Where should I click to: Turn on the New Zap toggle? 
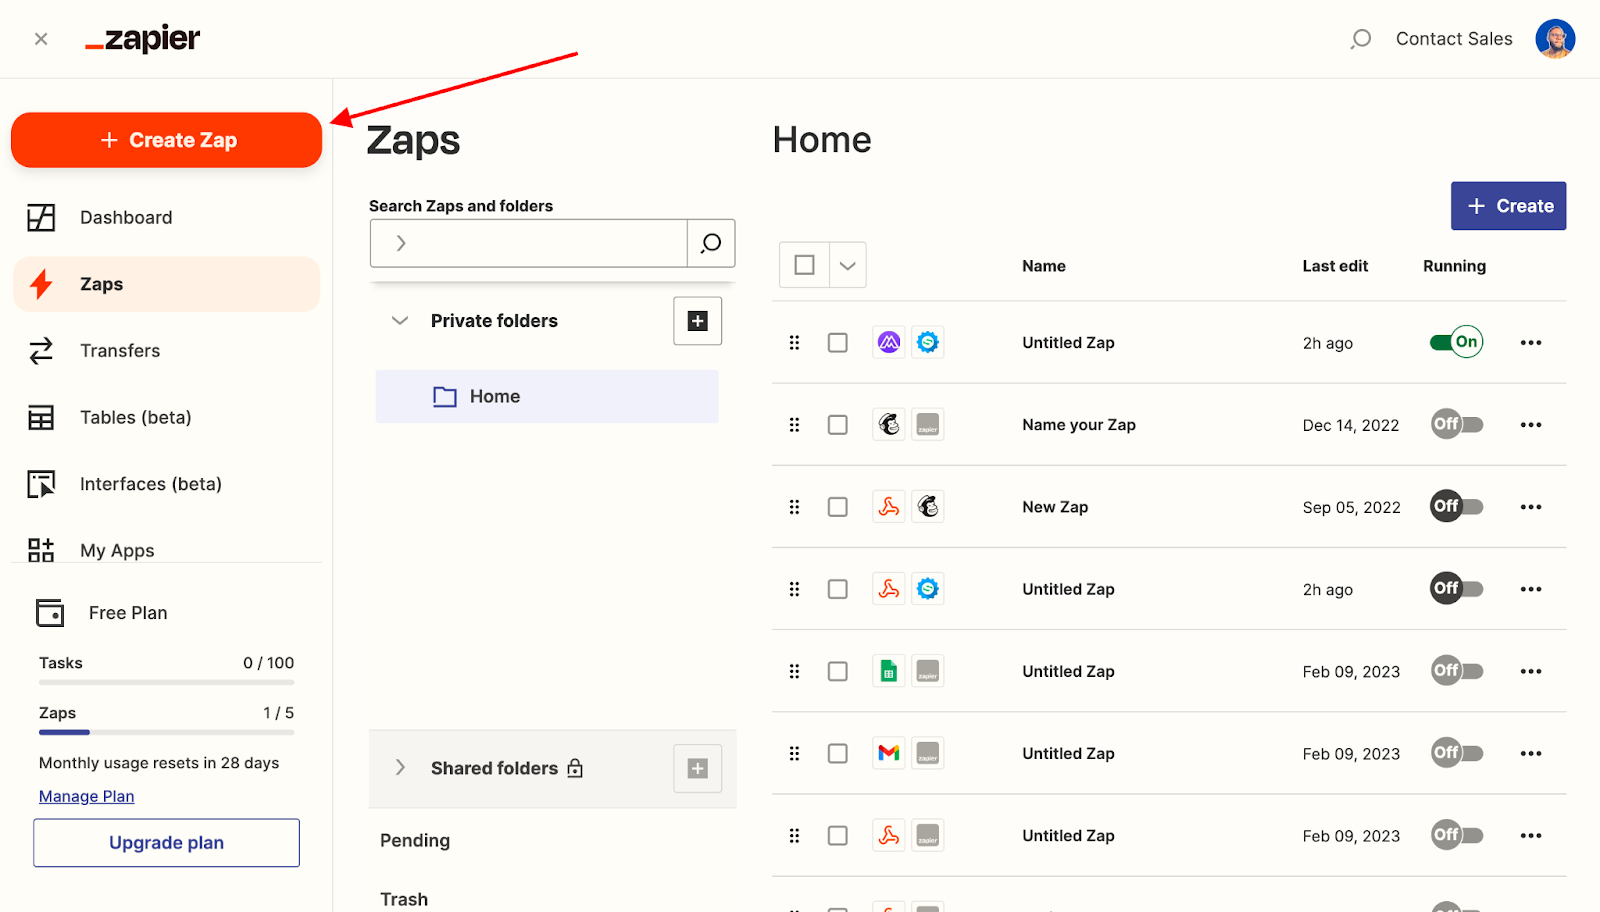[x=1456, y=506]
